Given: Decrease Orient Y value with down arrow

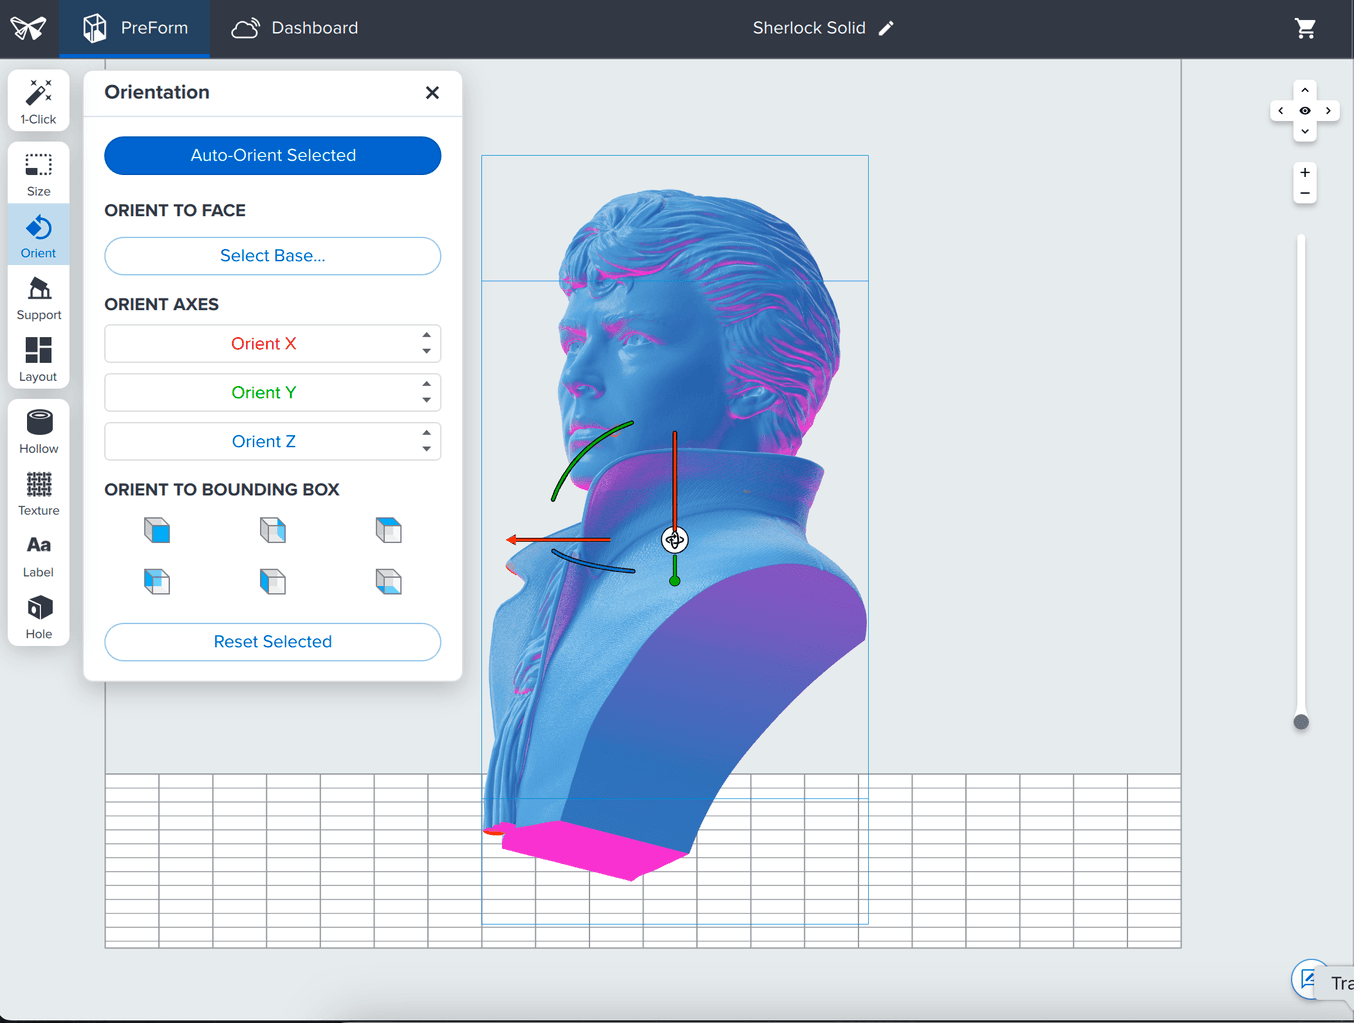Looking at the screenshot, I should pyautogui.click(x=427, y=400).
